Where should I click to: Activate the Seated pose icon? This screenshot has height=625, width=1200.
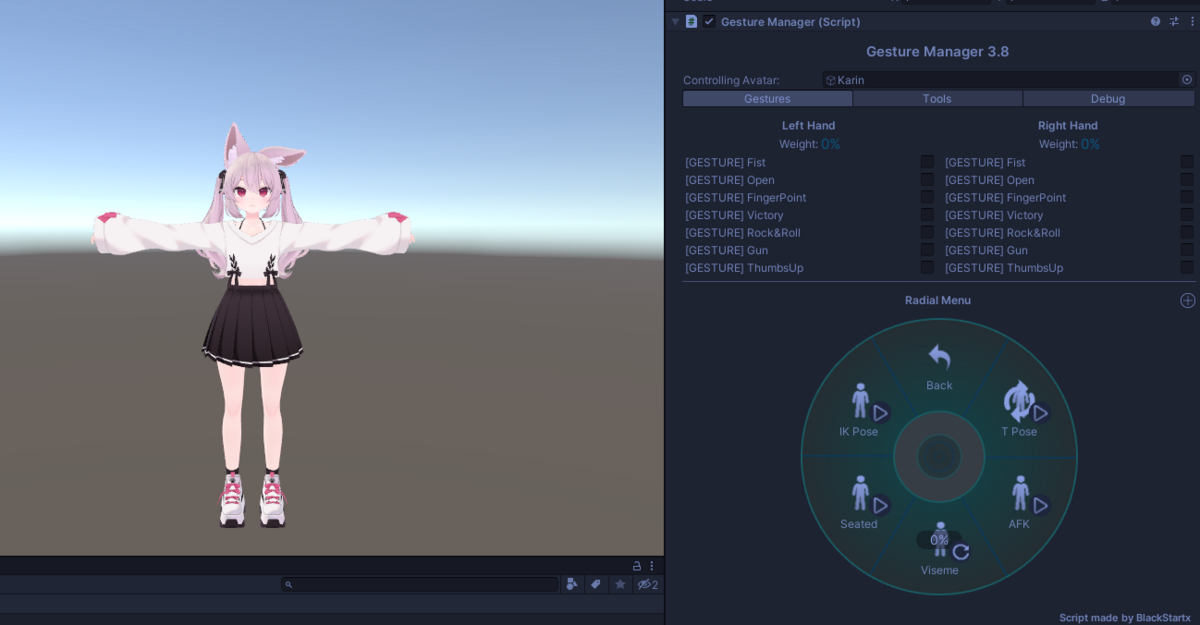[x=858, y=495]
